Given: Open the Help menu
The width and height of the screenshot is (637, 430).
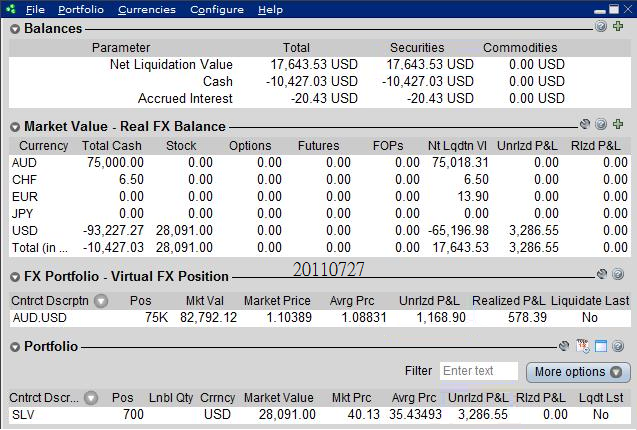Looking at the screenshot, I should coord(270,9).
